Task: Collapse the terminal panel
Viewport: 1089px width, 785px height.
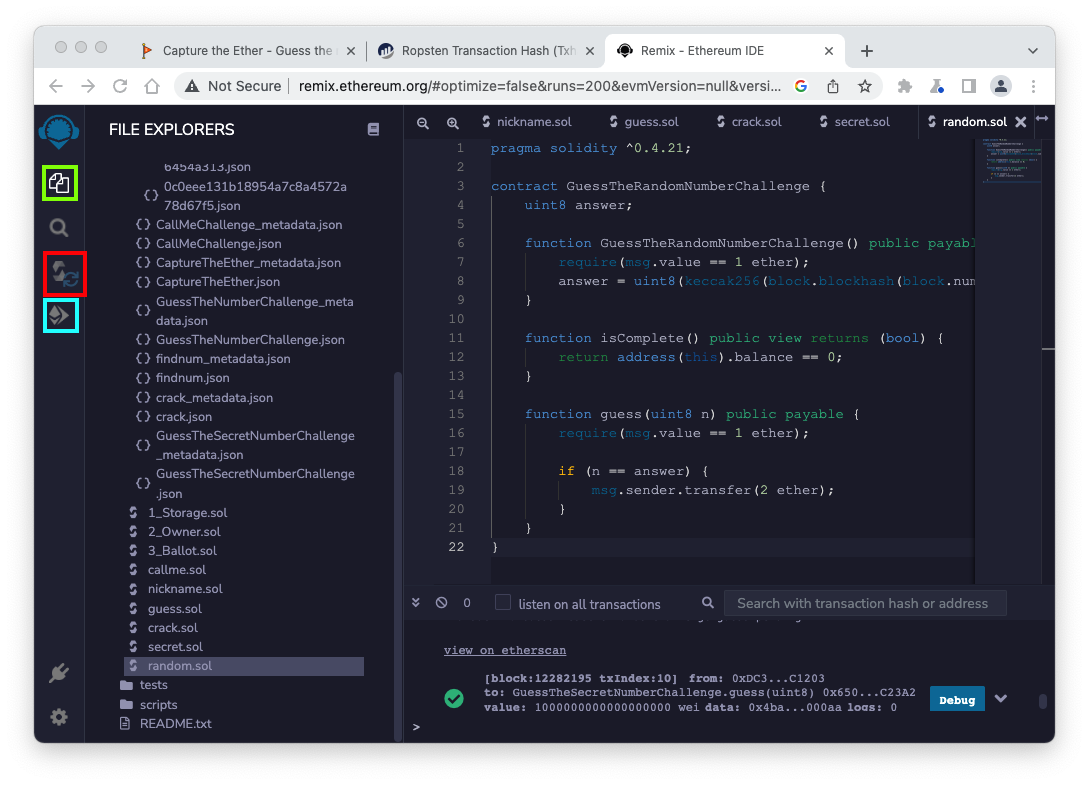Action: (x=417, y=603)
